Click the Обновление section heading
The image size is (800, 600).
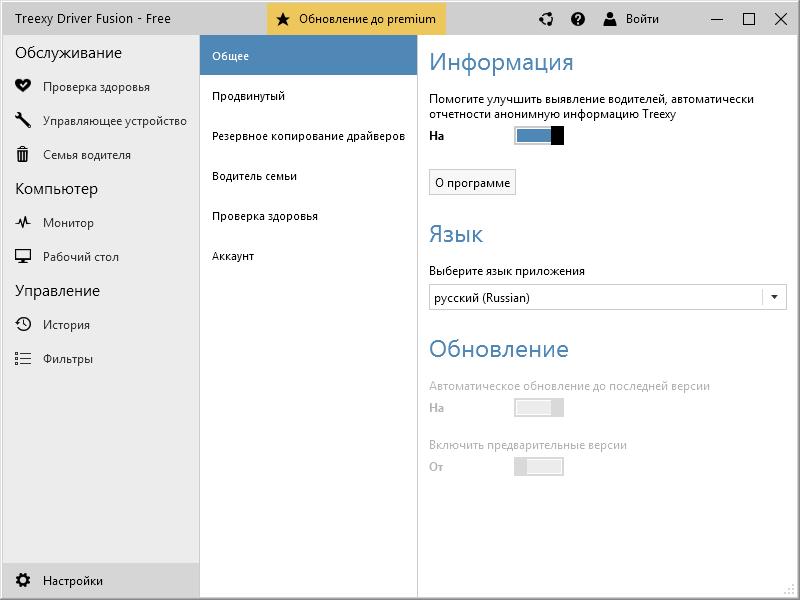point(499,349)
